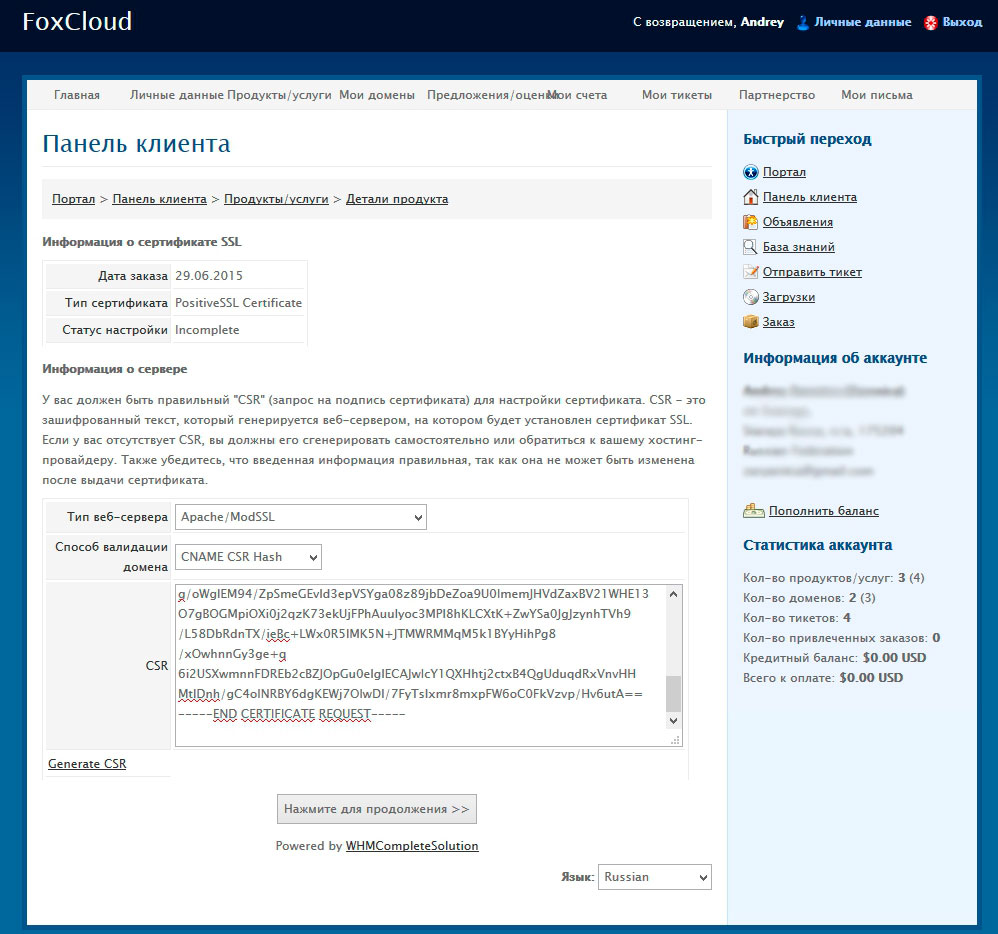
Task: Click the CSR scrollbar thumb
Action: point(673,693)
